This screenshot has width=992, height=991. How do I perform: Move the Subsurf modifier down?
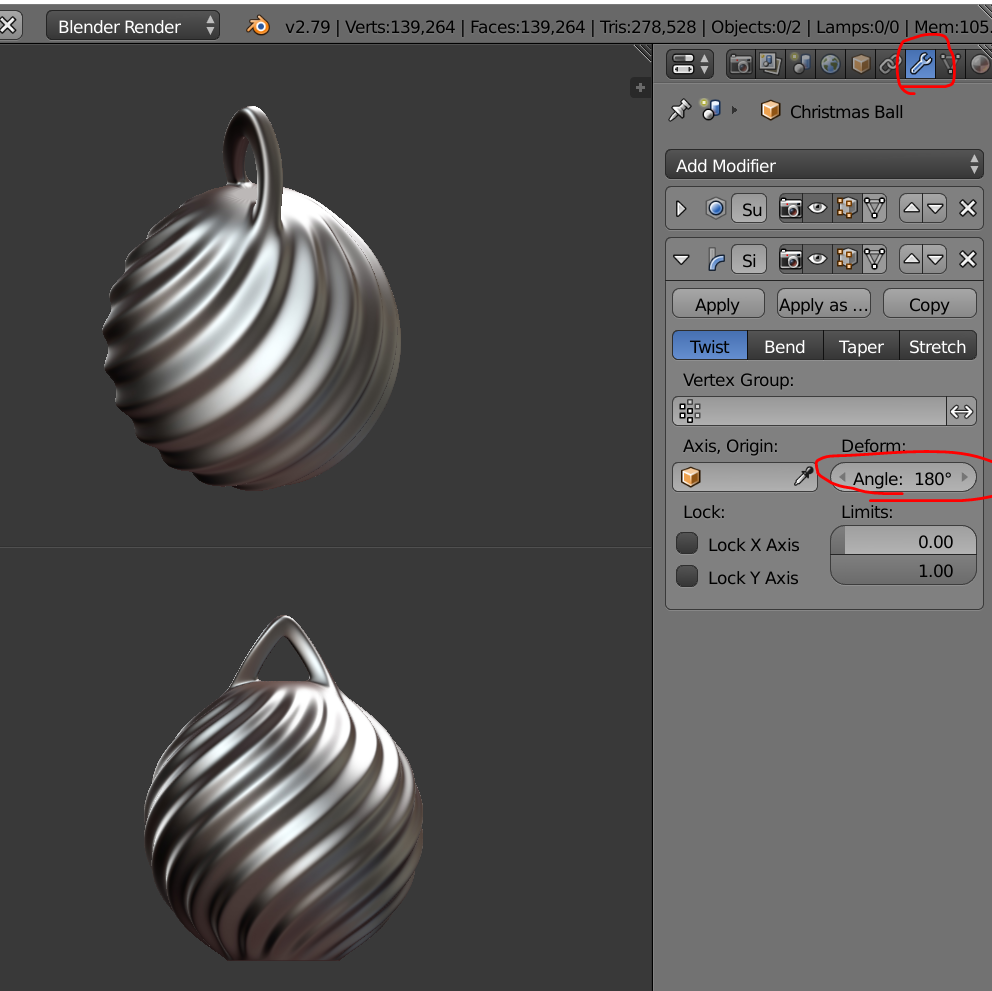click(x=935, y=208)
